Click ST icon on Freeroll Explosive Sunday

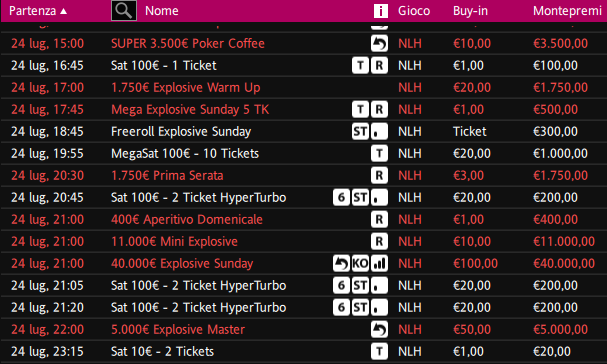click(x=360, y=132)
